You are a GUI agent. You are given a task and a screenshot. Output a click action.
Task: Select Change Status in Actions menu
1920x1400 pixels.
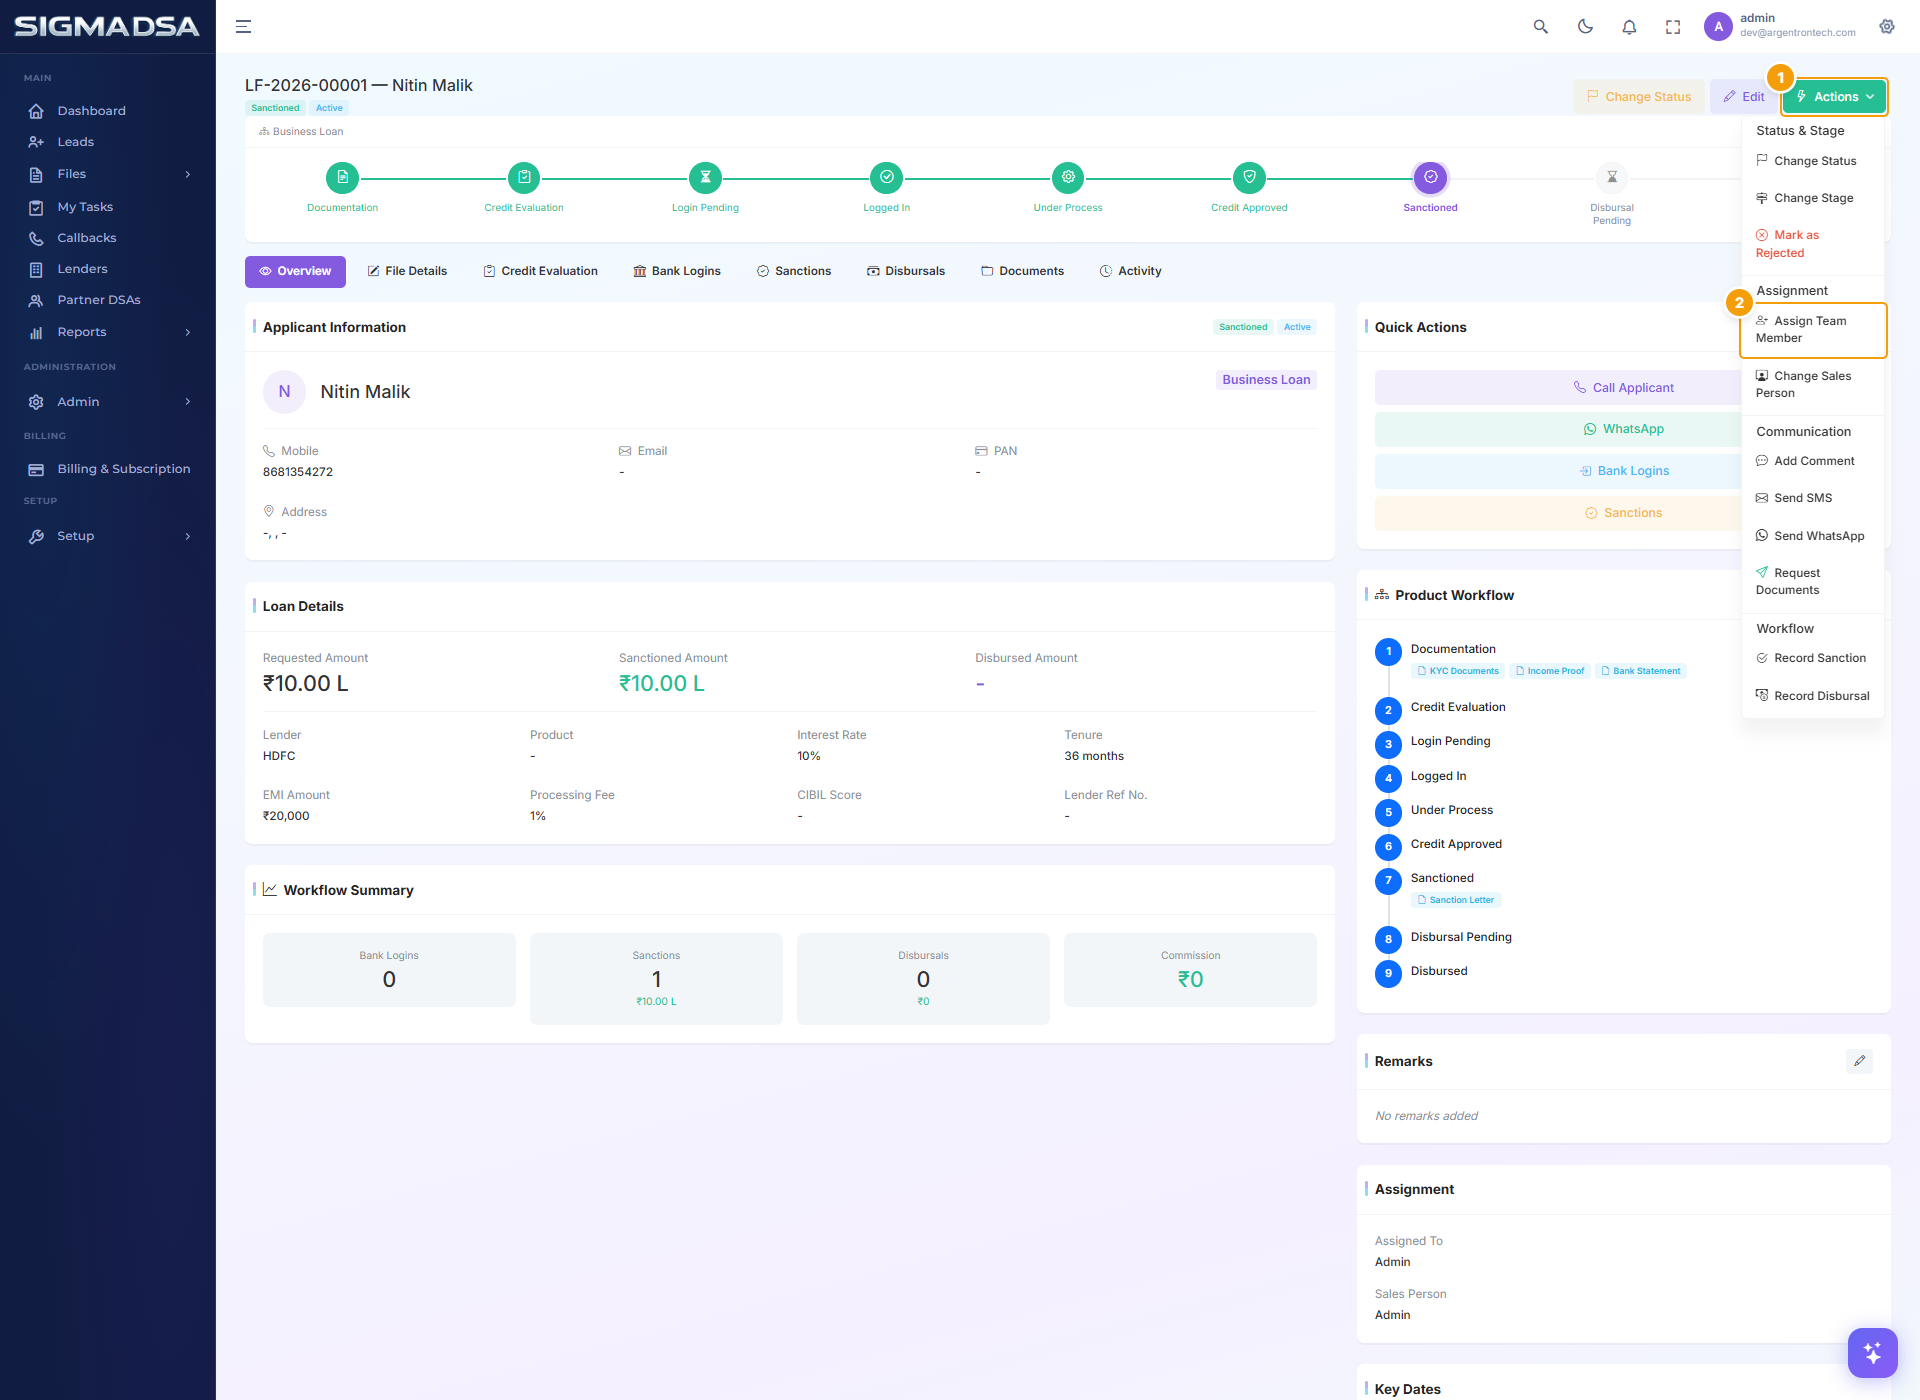(1813, 161)
